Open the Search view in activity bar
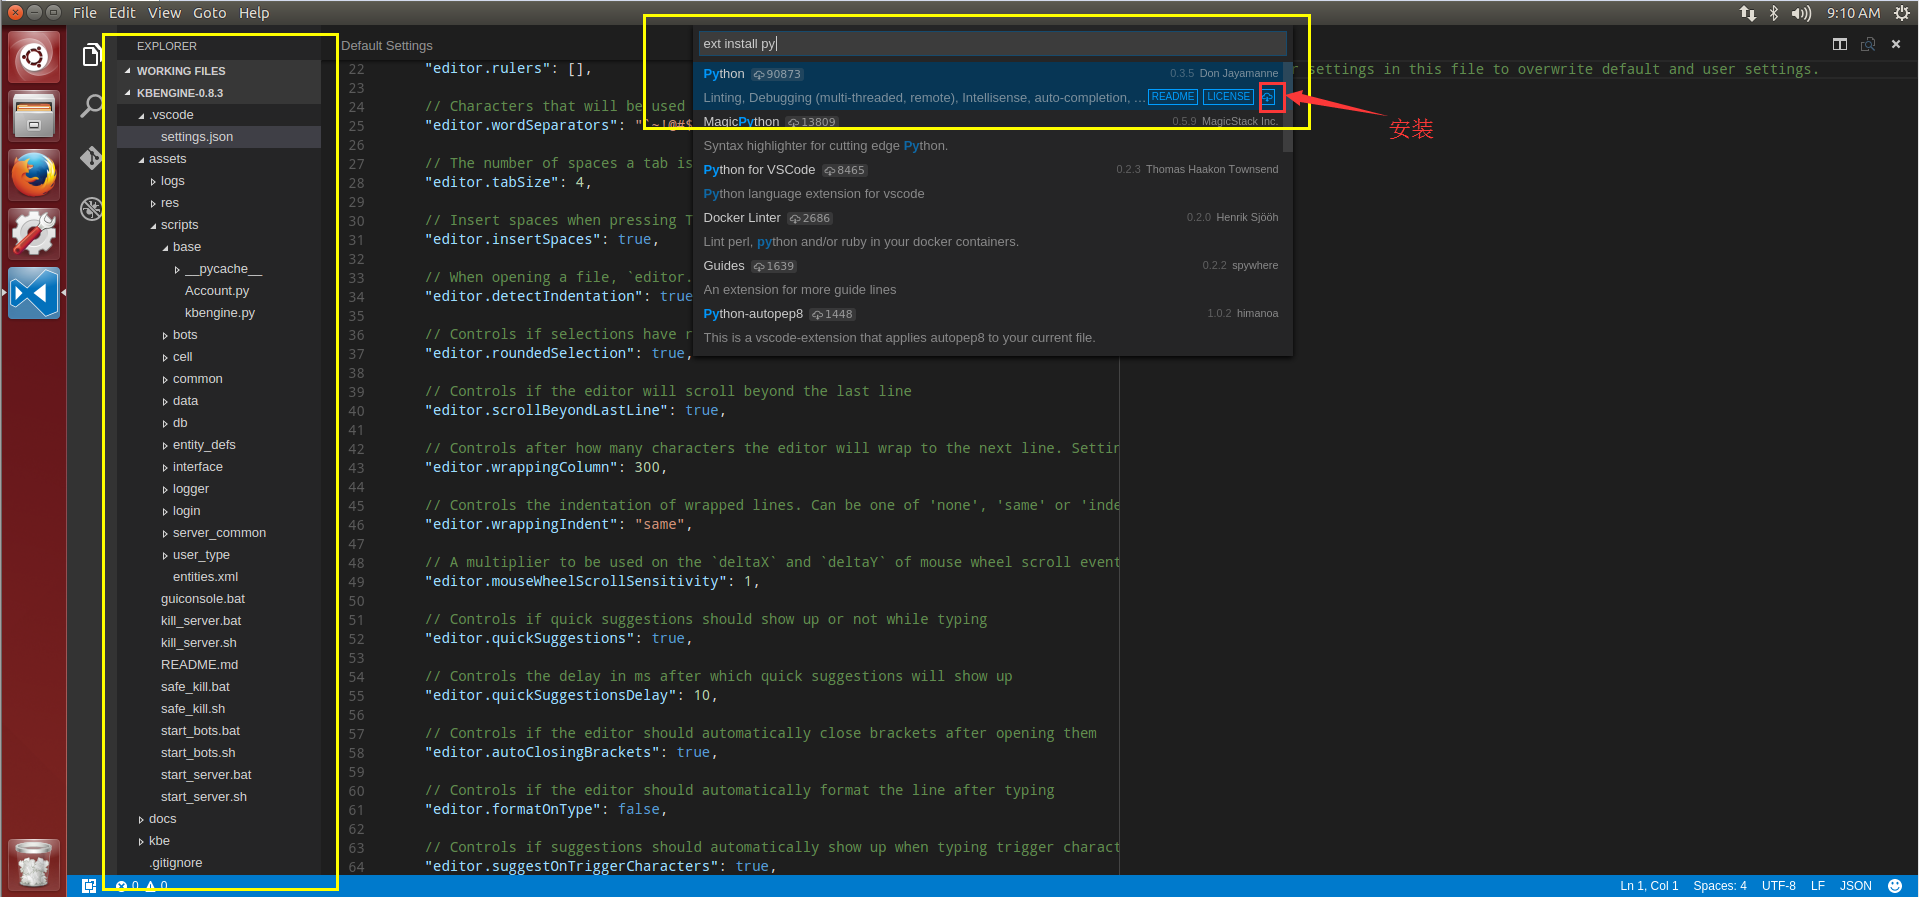Image resolution: width=1920 pixels, height=897 pixels. [91, 106]
